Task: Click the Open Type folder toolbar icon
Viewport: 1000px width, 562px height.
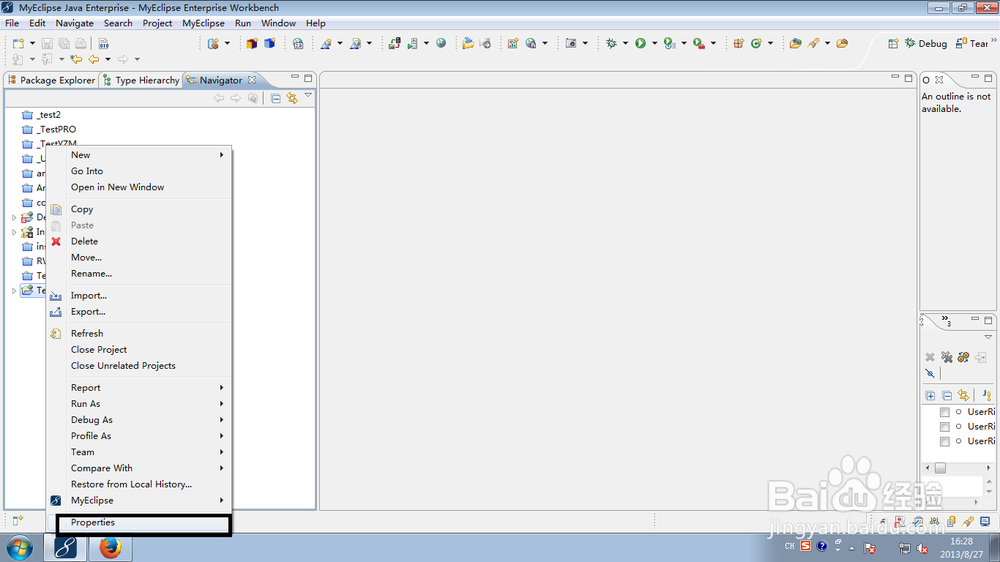Action: [795, 43]
